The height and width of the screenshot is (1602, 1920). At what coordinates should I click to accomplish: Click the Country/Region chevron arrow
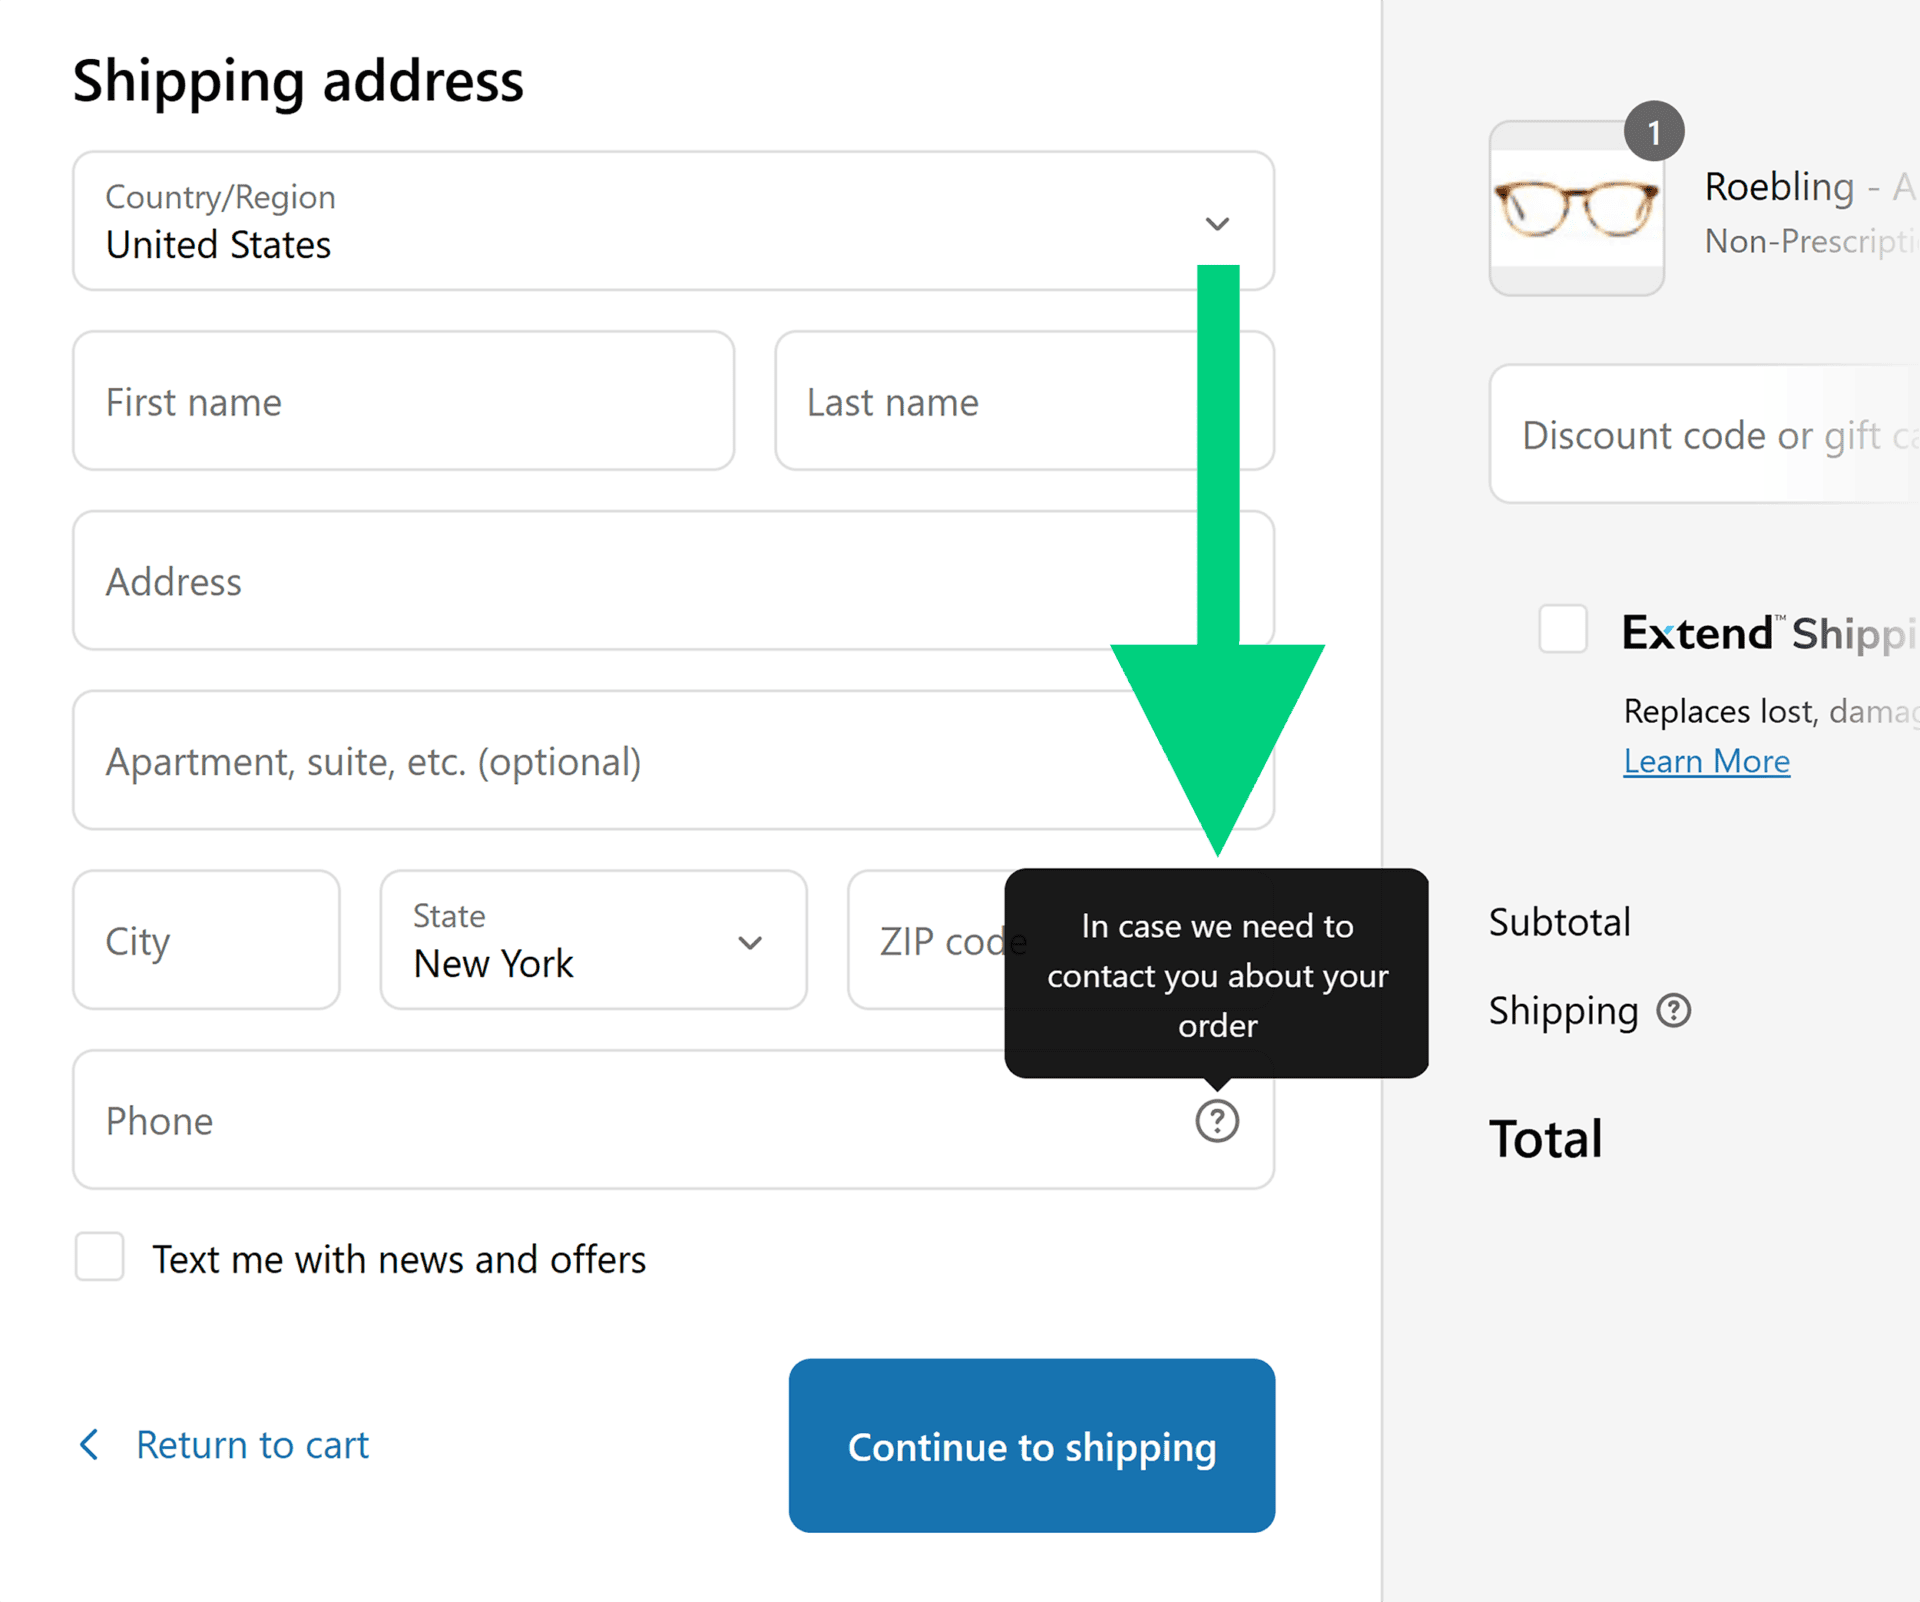pos(1217,224)
